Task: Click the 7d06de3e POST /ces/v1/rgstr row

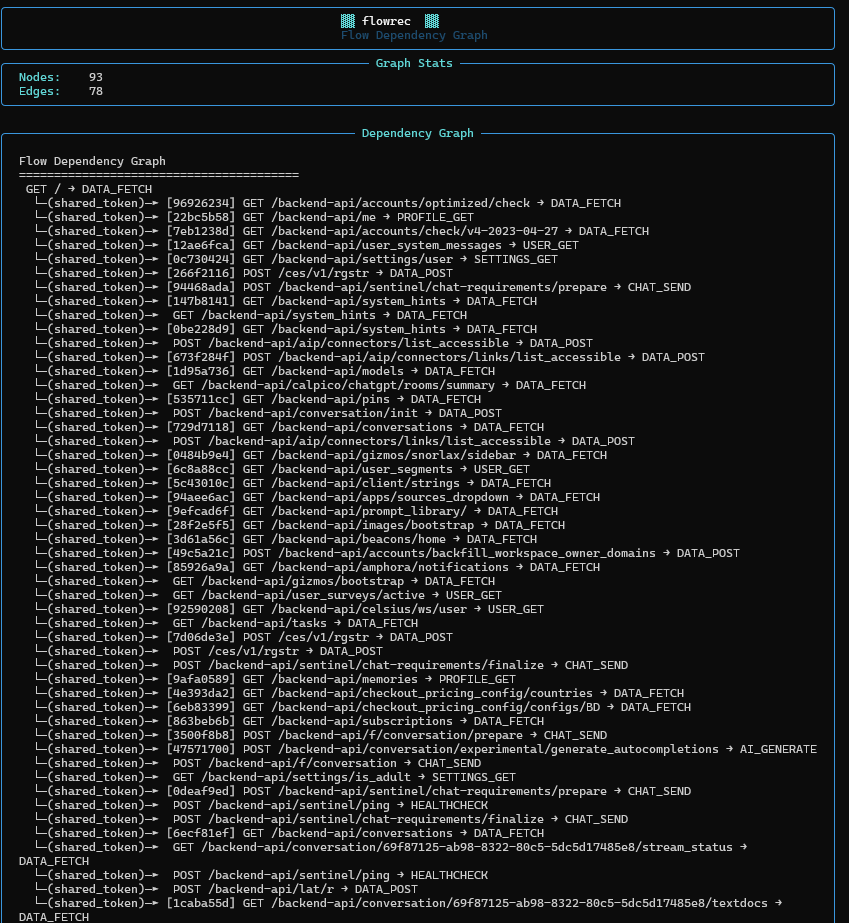Action: click(x=244, y=638)
